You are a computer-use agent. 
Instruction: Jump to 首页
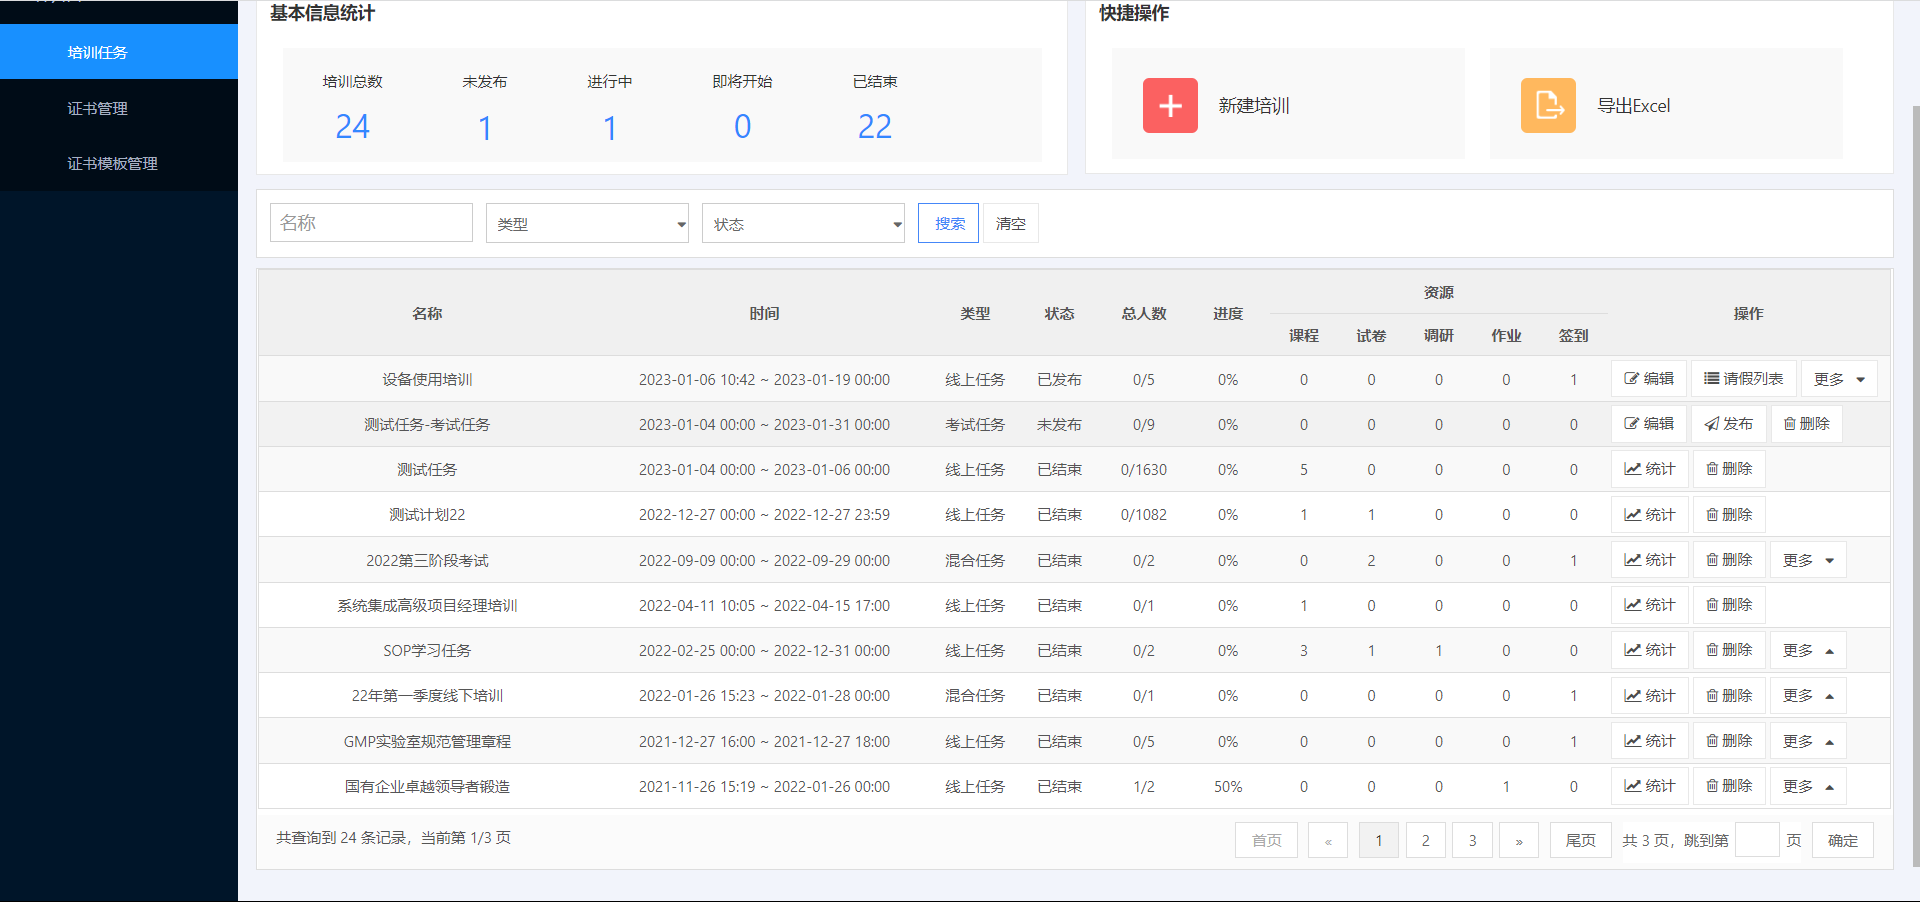[x=1267, y=840]
